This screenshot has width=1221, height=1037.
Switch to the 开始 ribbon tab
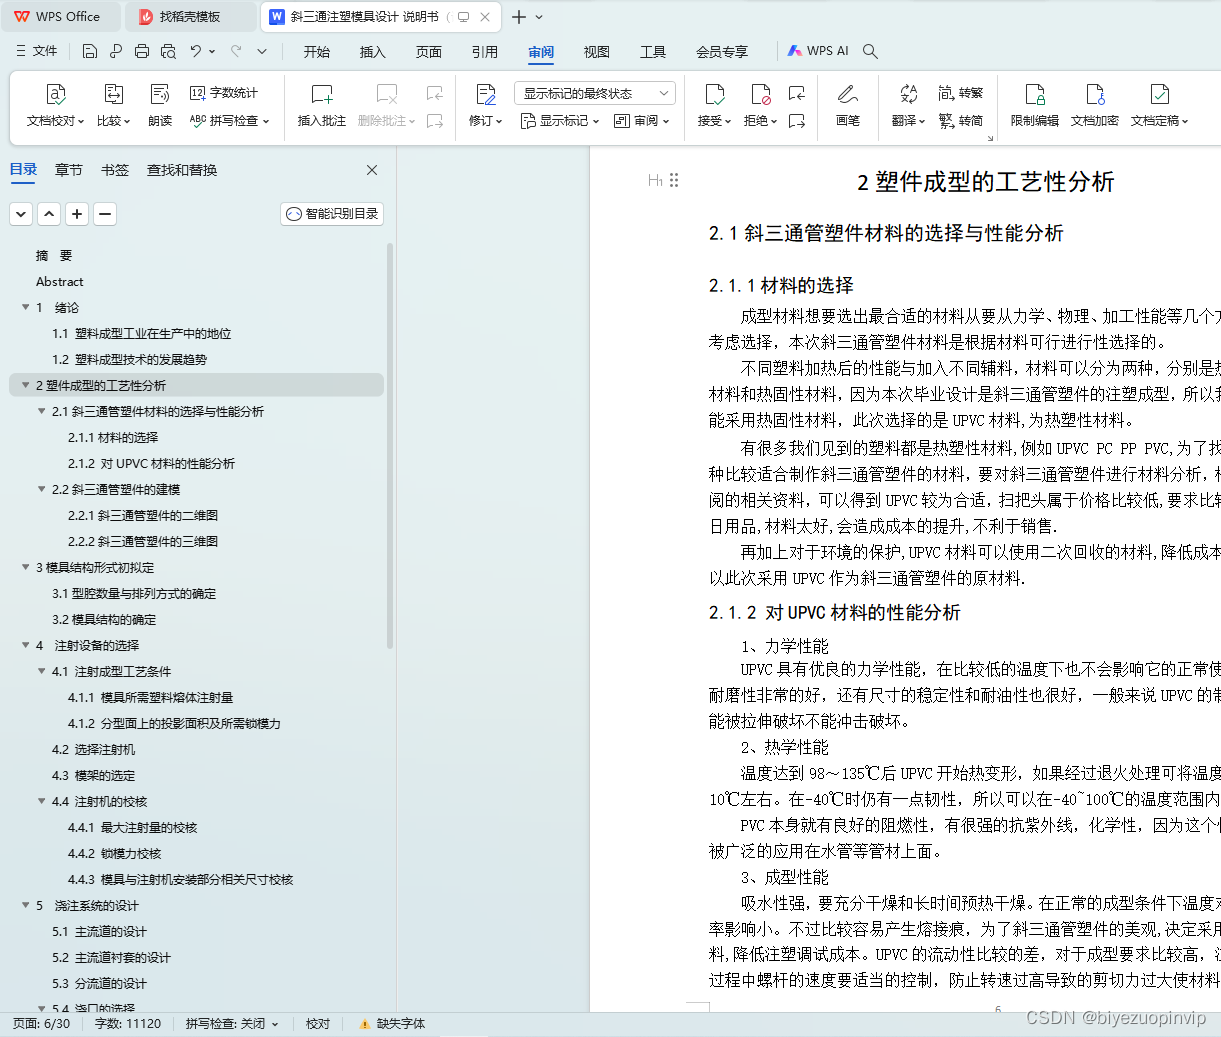tap(317, 52)
